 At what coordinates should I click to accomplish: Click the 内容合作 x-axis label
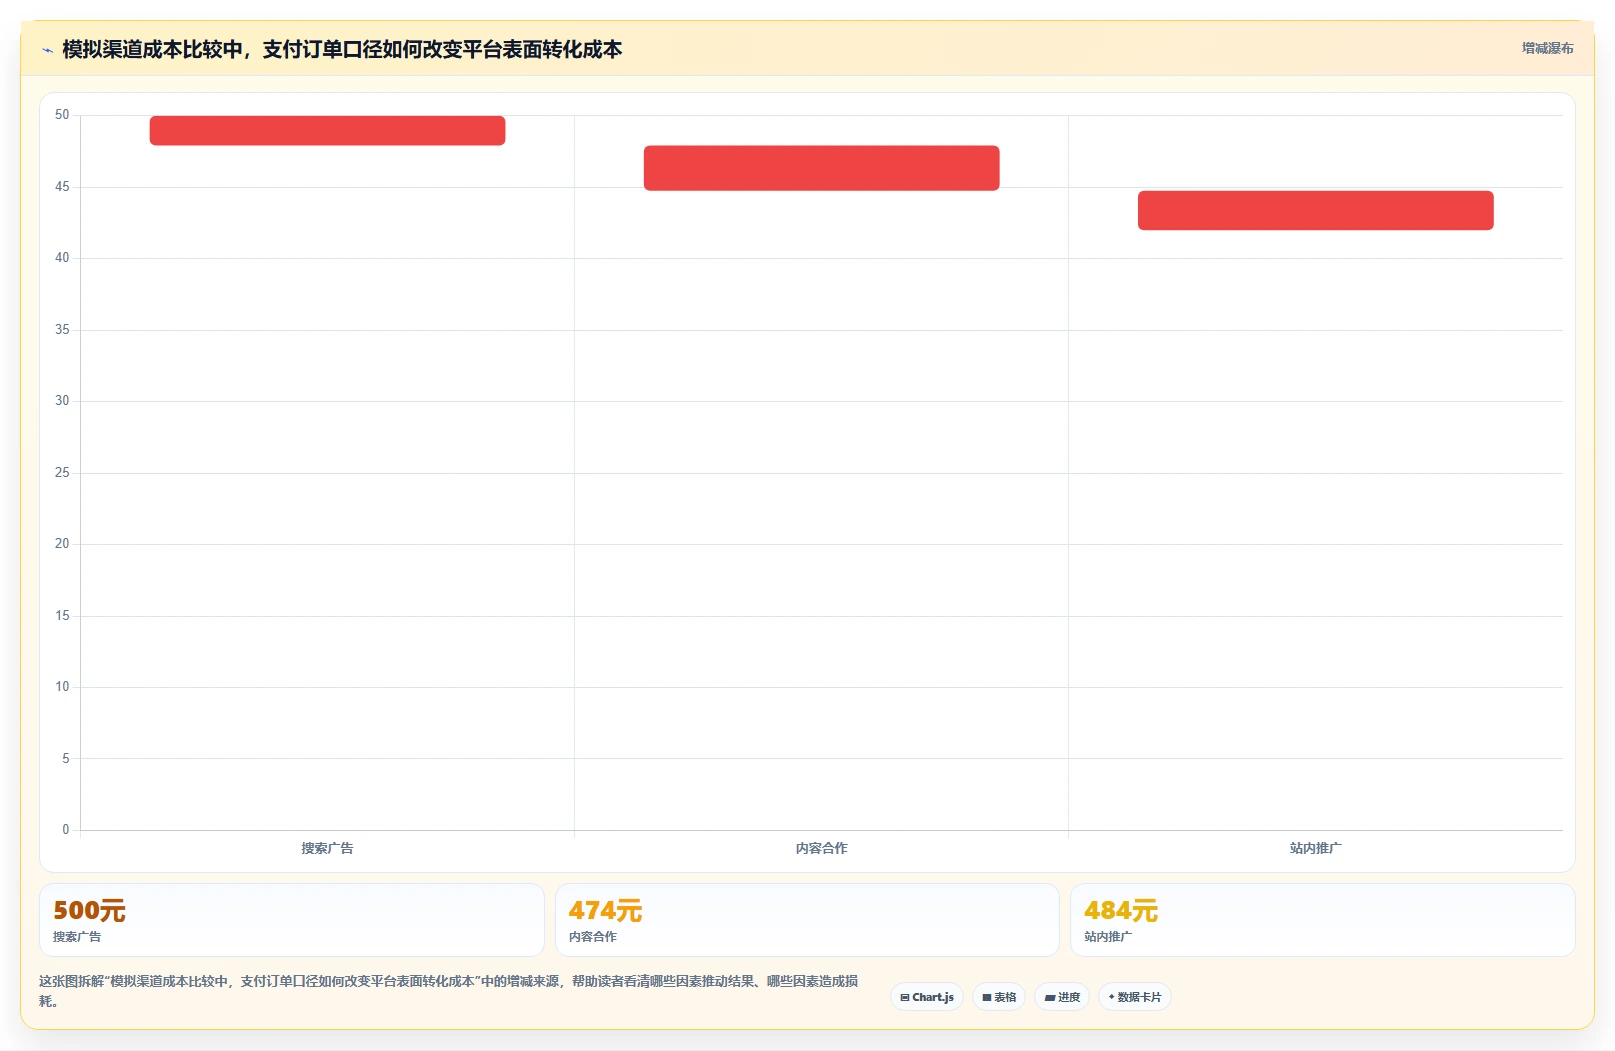point(821,848)
